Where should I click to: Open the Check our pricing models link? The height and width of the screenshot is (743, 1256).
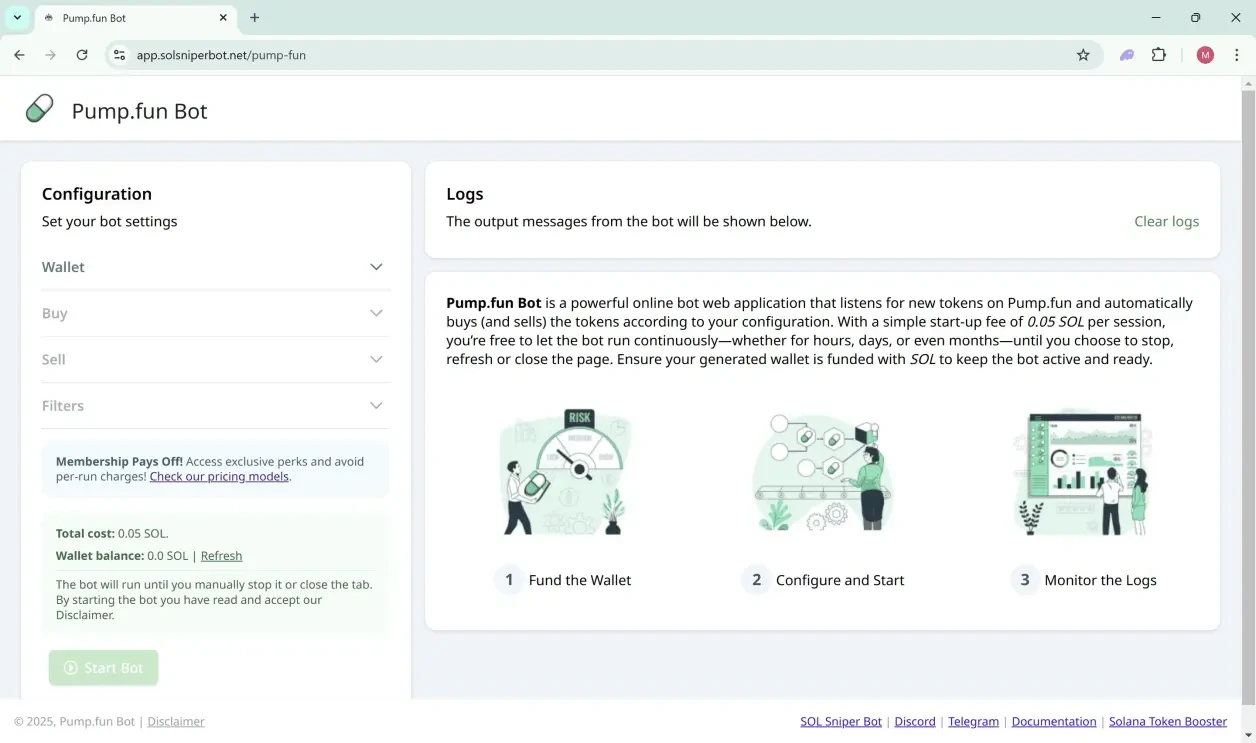pyautogui.click(x=219, y=476)
